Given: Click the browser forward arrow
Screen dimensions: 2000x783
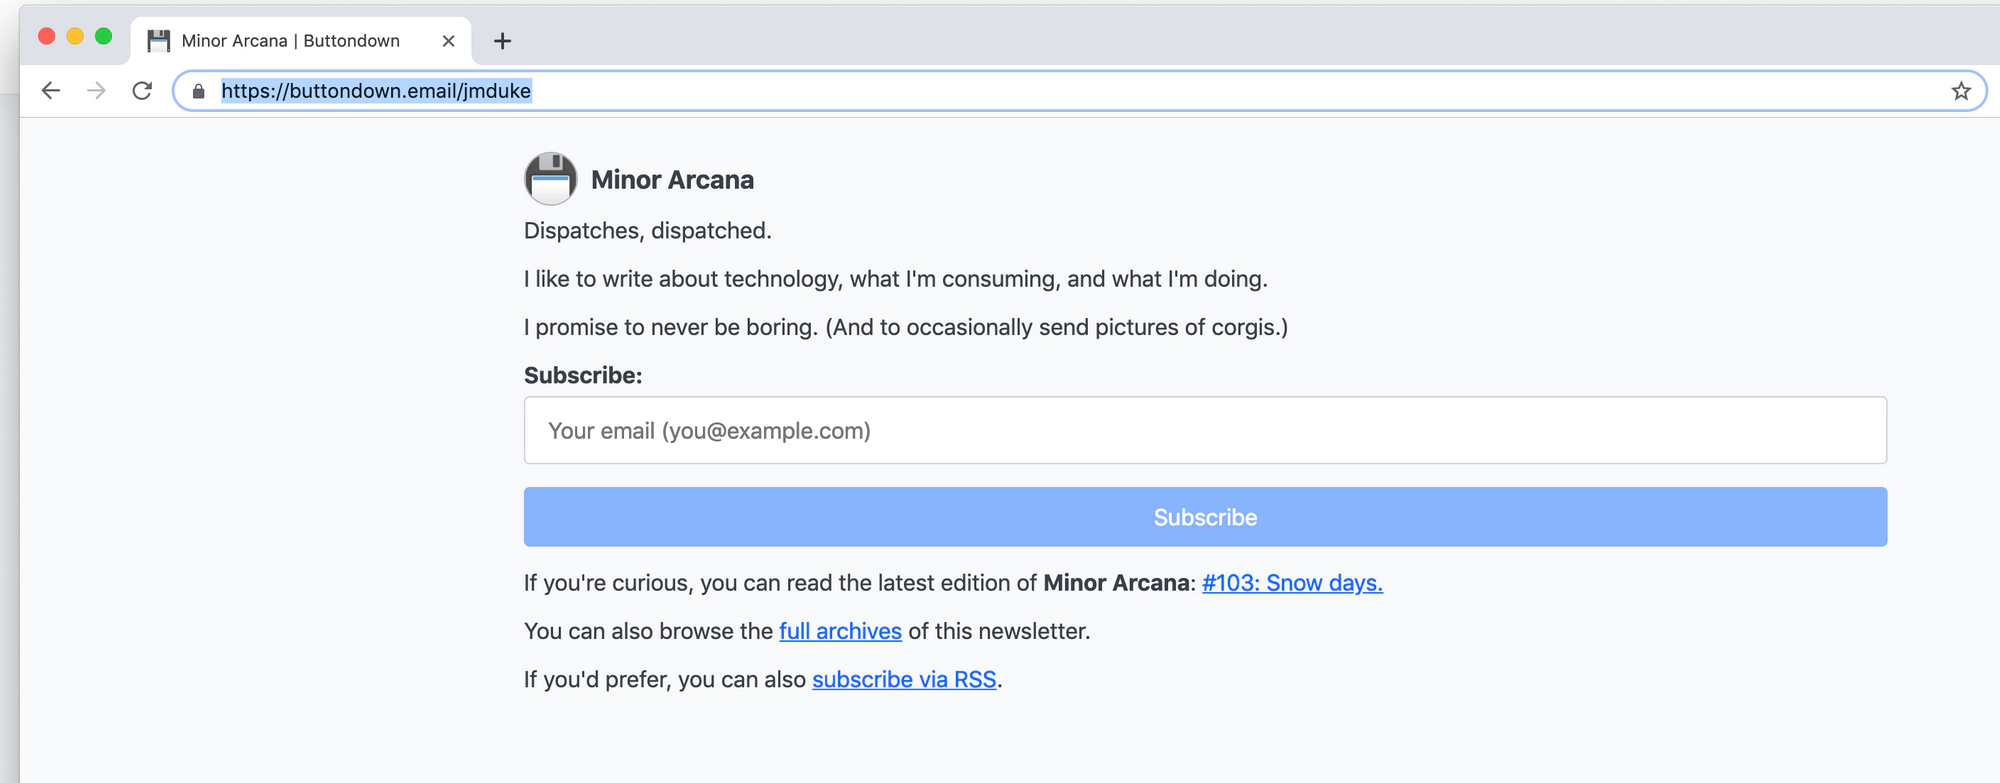Looking at the screenshot, I should 96,91.
